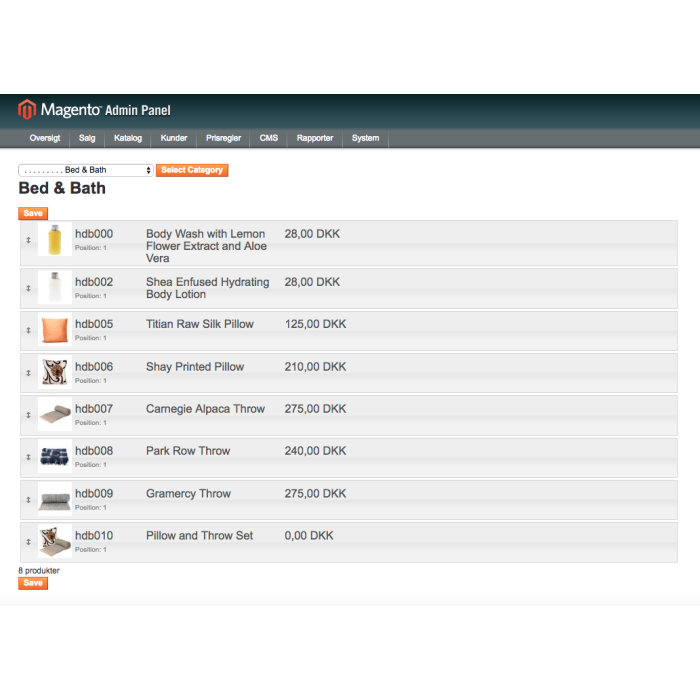Click the Carnegie Alpaca Throw name

click(x=205, y=409)
